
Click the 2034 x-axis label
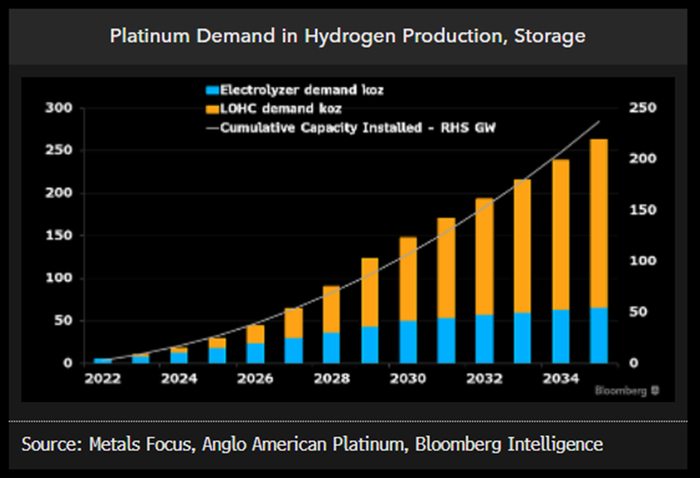click(x=561, y=378)
